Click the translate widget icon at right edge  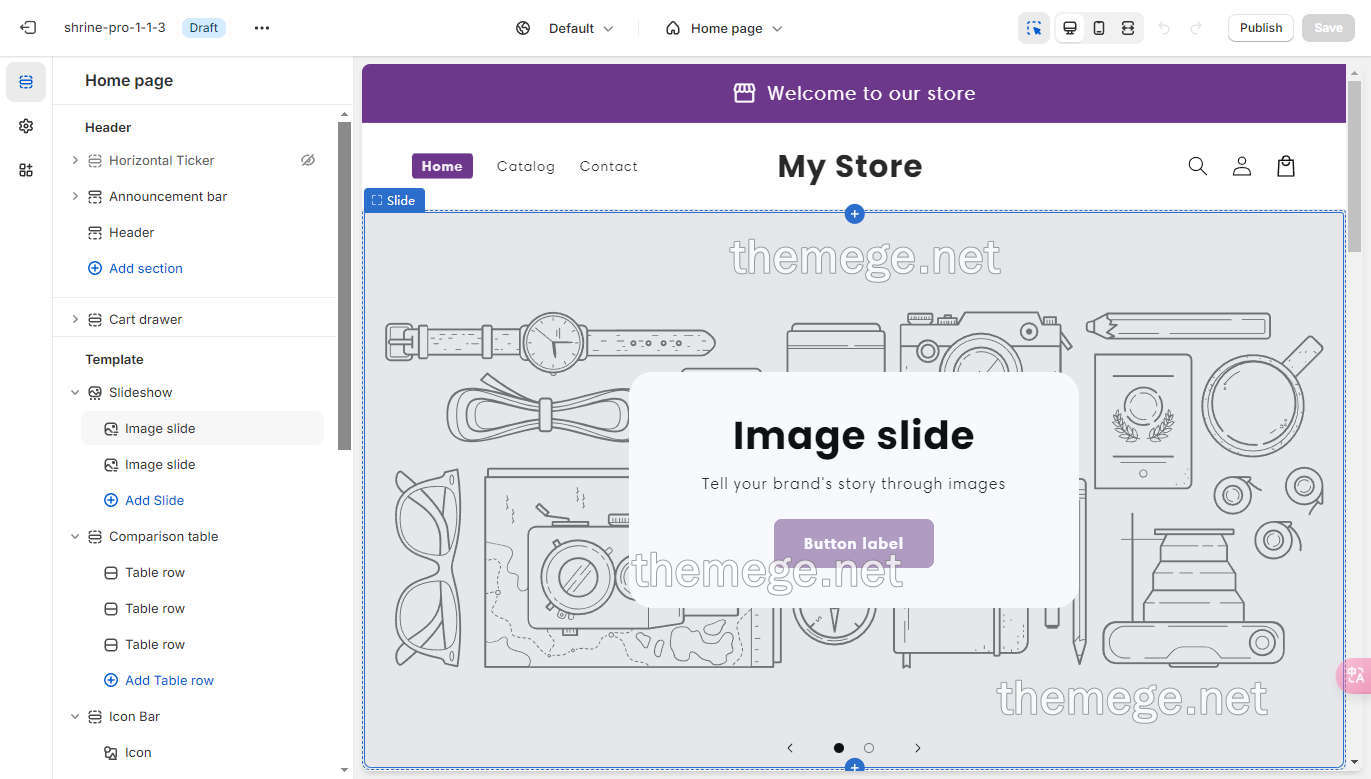[x=1354, y=676]
